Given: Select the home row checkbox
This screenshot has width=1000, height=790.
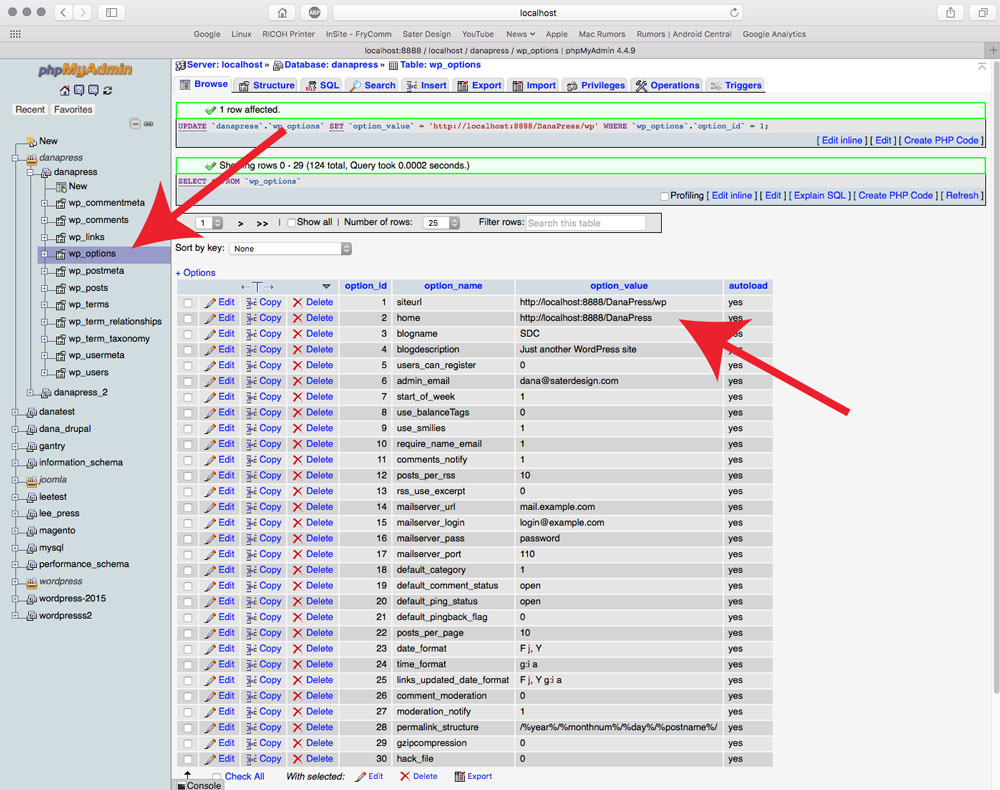Looking at the screenshot, I should click(188, 318).
